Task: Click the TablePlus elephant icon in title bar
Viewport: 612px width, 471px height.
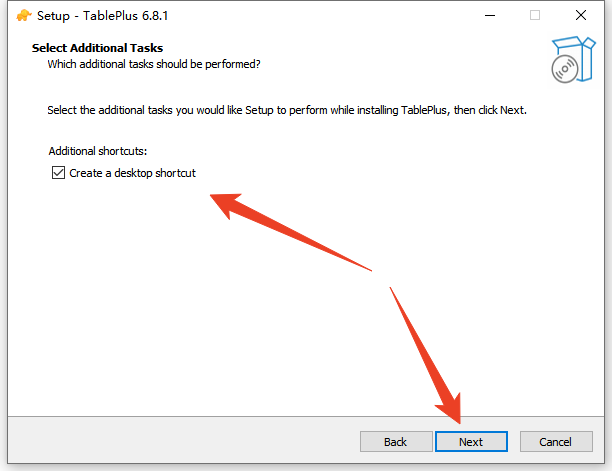Action: tap(24, 15)
